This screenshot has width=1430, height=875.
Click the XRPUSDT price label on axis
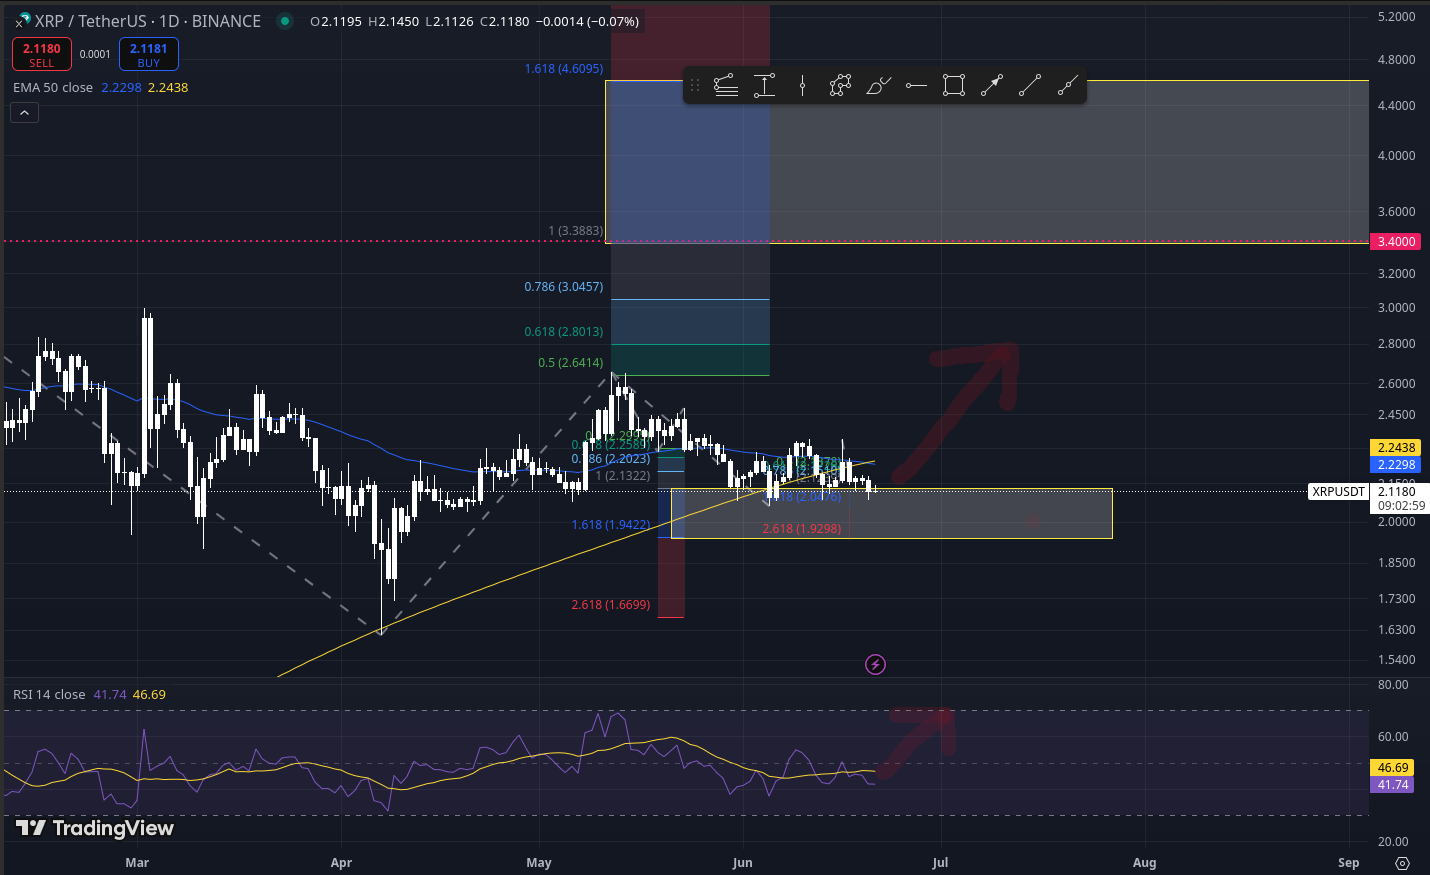tap(1338, 491)
